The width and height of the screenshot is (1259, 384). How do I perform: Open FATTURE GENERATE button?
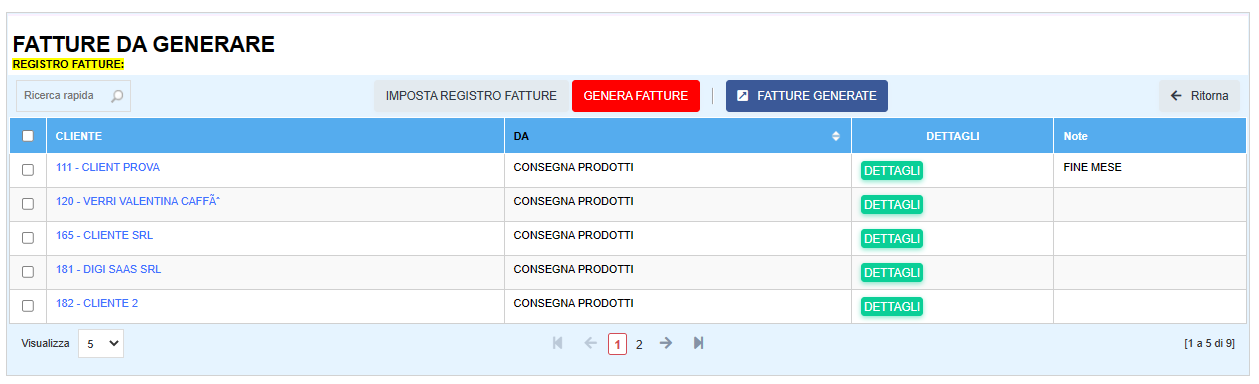coord(807,96)
